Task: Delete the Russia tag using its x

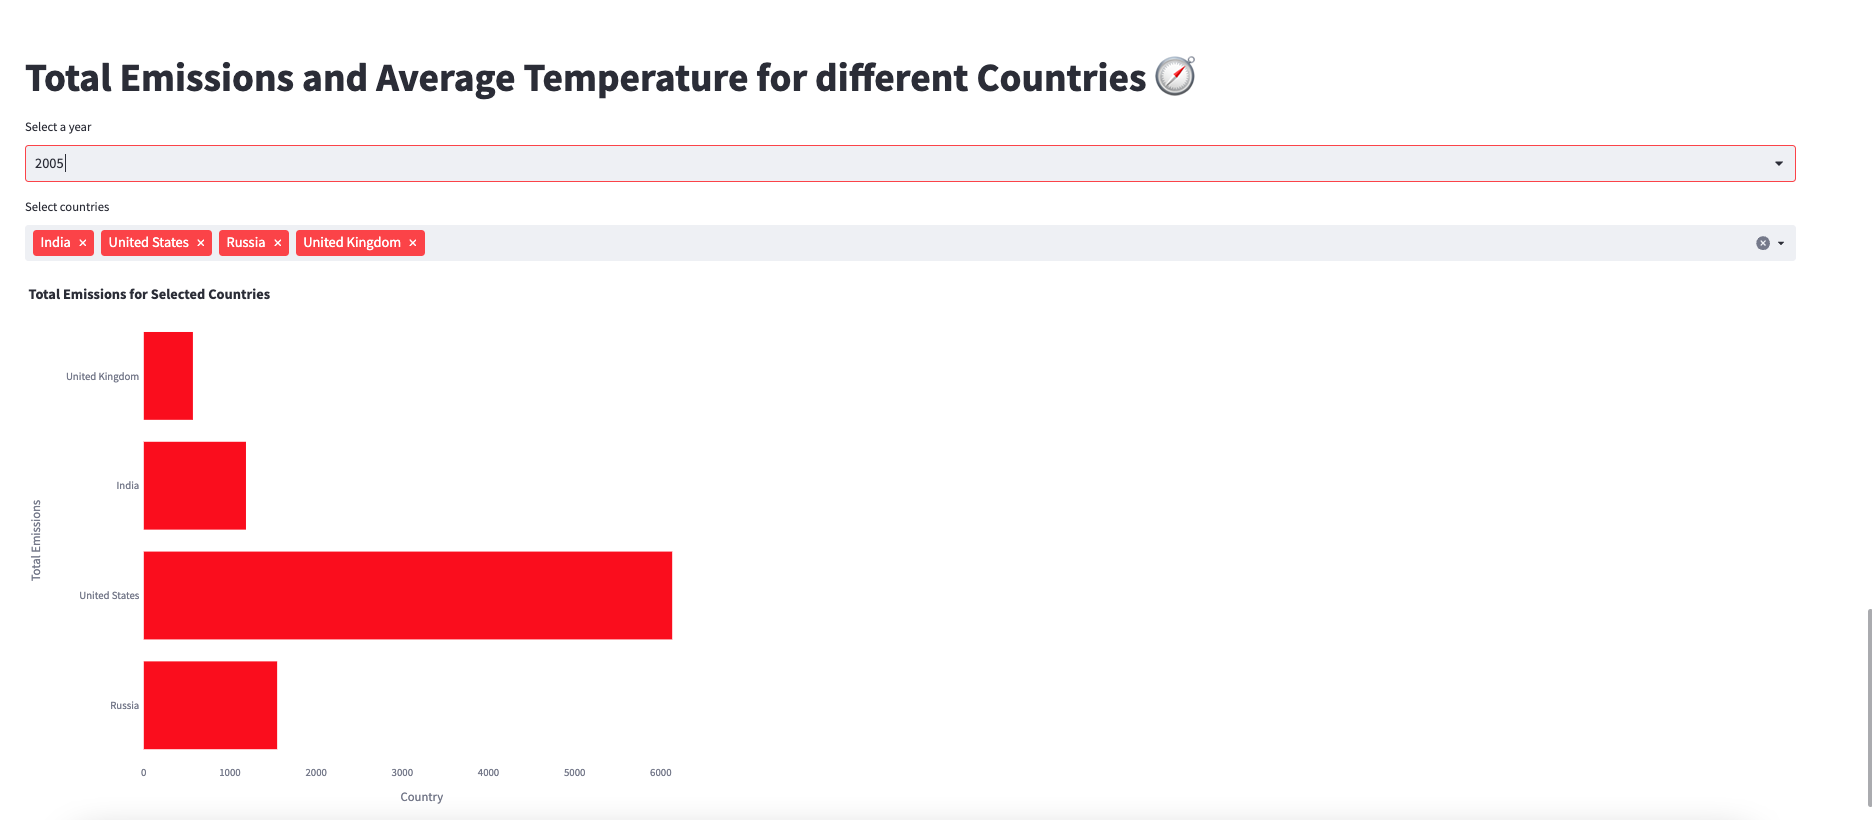Action: click(278, 243)
